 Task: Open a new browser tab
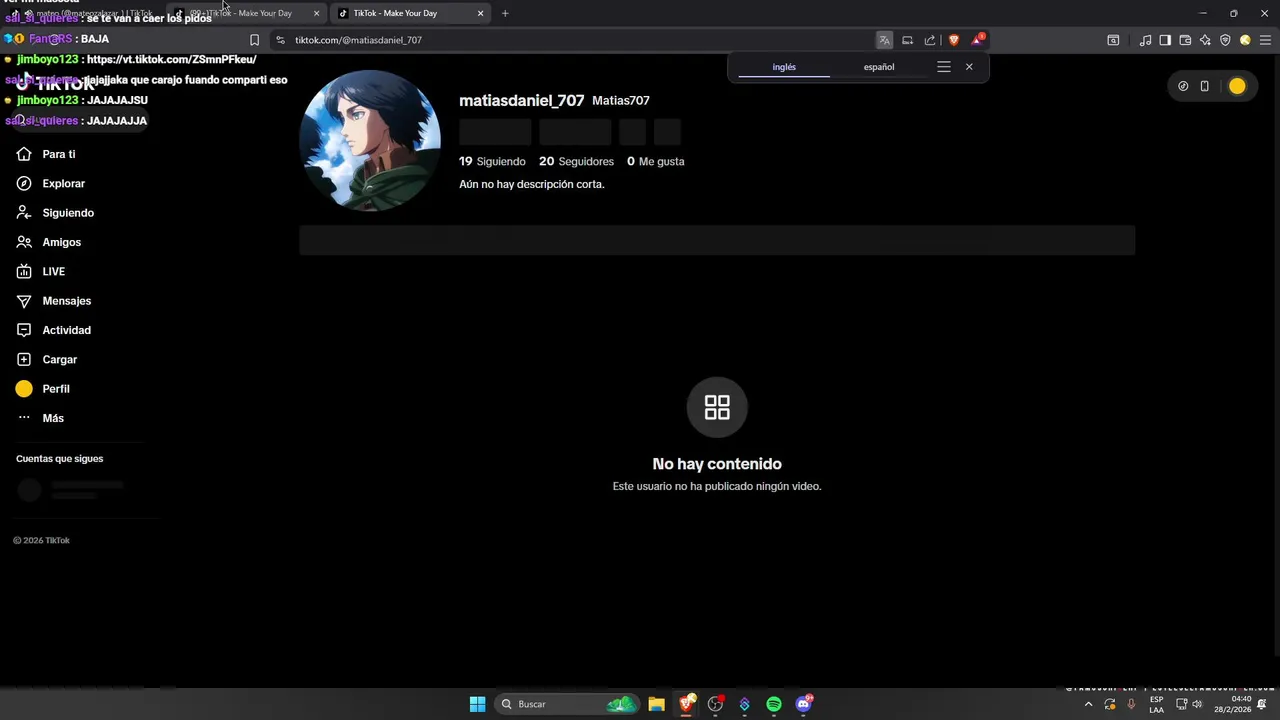pyautogui.click(x=505, y=13)
